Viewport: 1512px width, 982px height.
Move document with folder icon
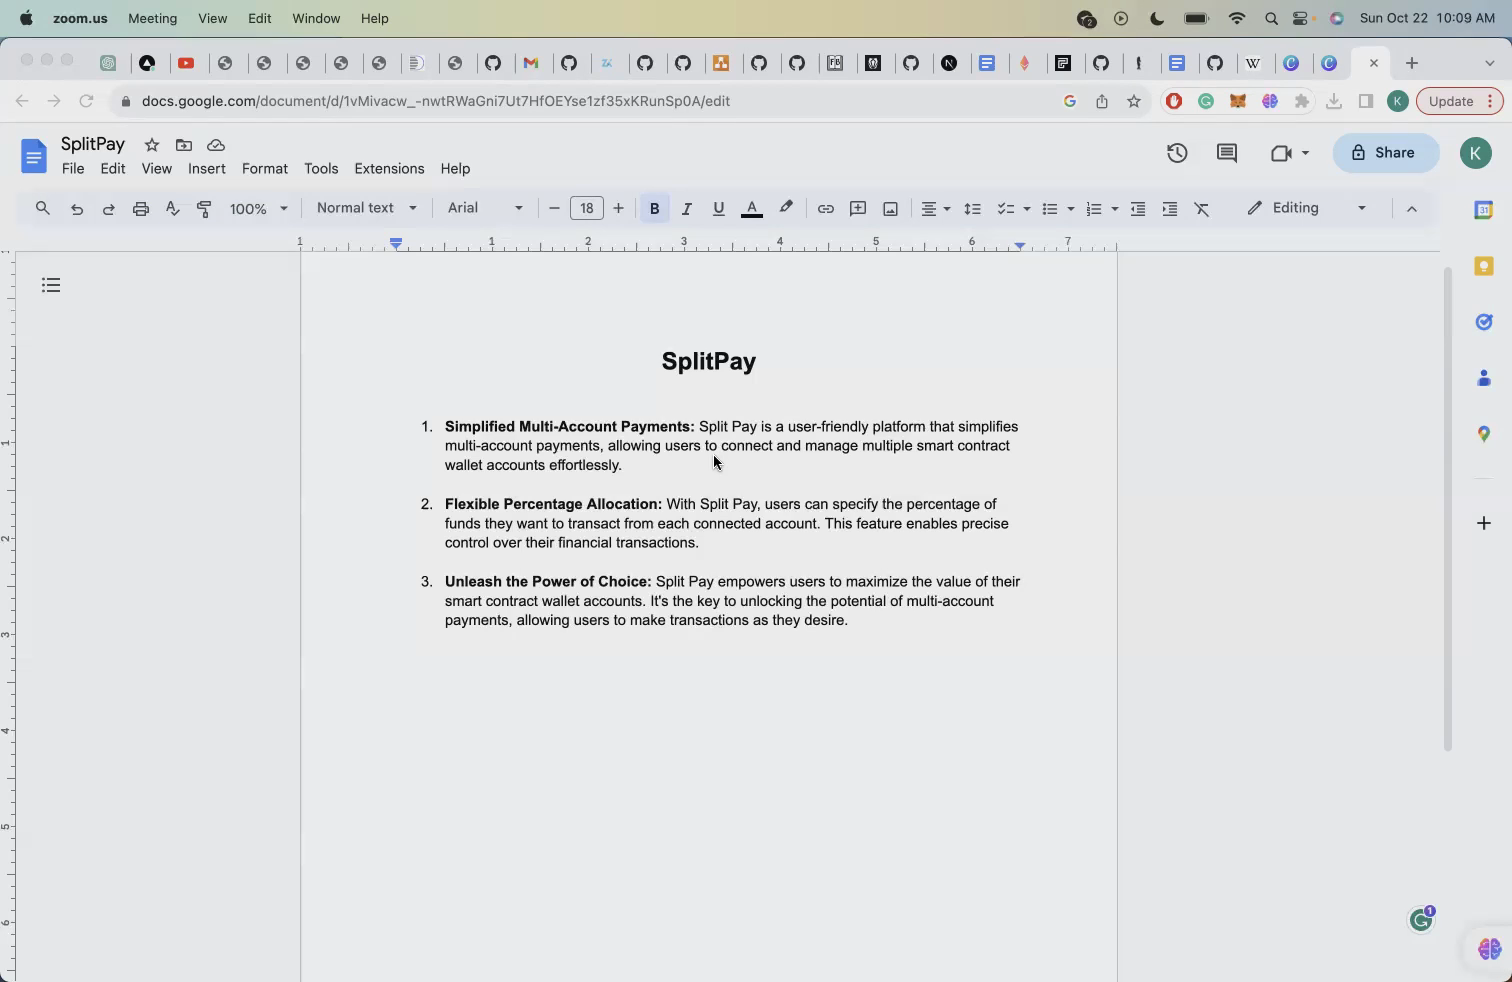(x=184, y=145)
